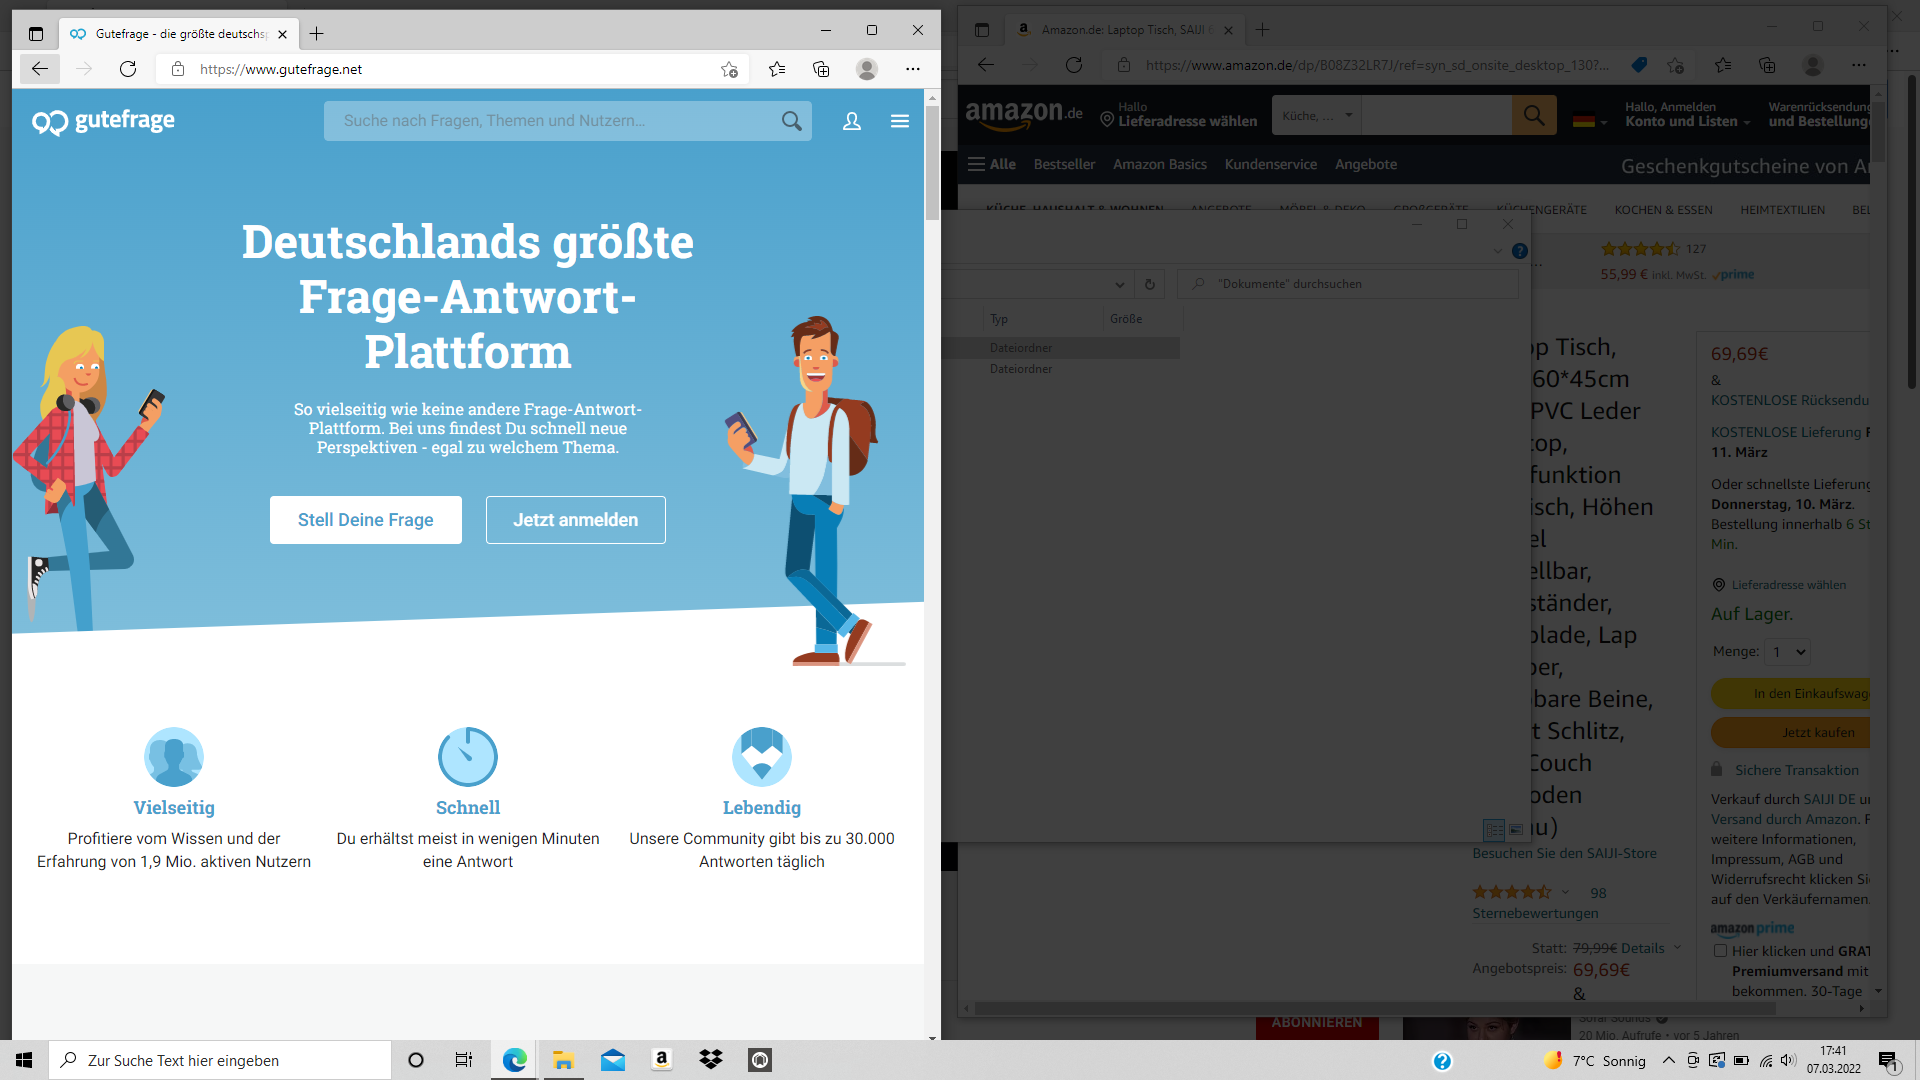Viewport: 1920px width, 1080px height.
Task: Open the gutefrage user profile icon
Action: click(x=852, y=121)
